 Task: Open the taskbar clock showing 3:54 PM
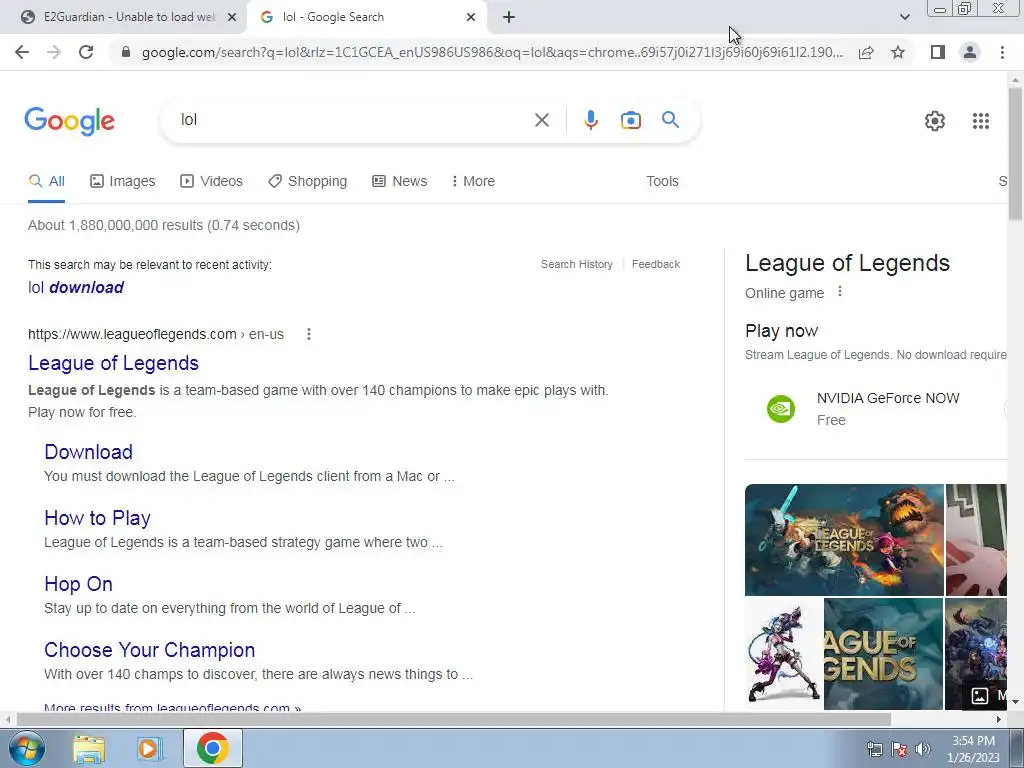coord(973,749)
